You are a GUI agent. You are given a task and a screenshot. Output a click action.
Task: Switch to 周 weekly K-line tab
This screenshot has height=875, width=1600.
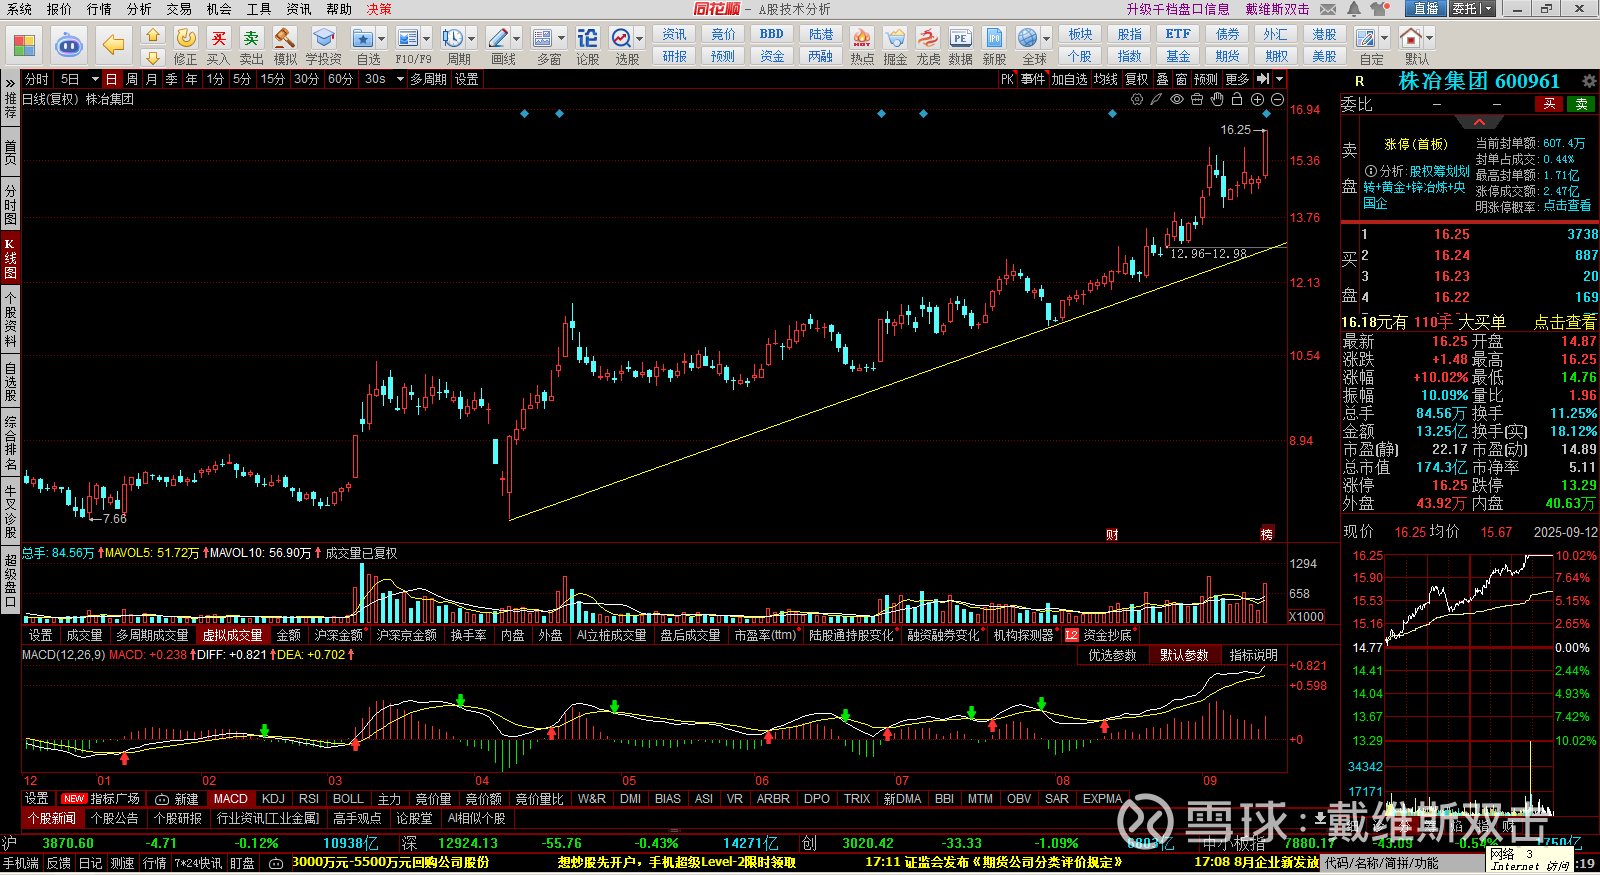132,79
